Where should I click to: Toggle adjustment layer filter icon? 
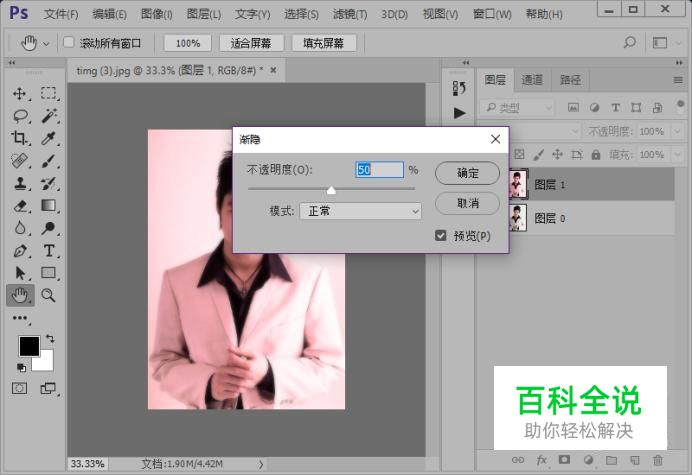pyautogui.click(x=594, y=107)
